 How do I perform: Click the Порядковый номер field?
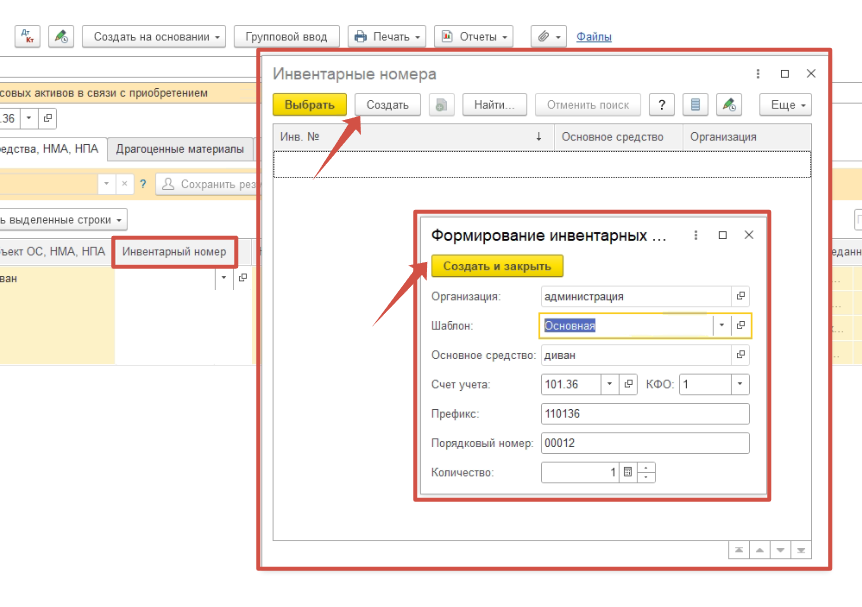(x=645, y=443)
